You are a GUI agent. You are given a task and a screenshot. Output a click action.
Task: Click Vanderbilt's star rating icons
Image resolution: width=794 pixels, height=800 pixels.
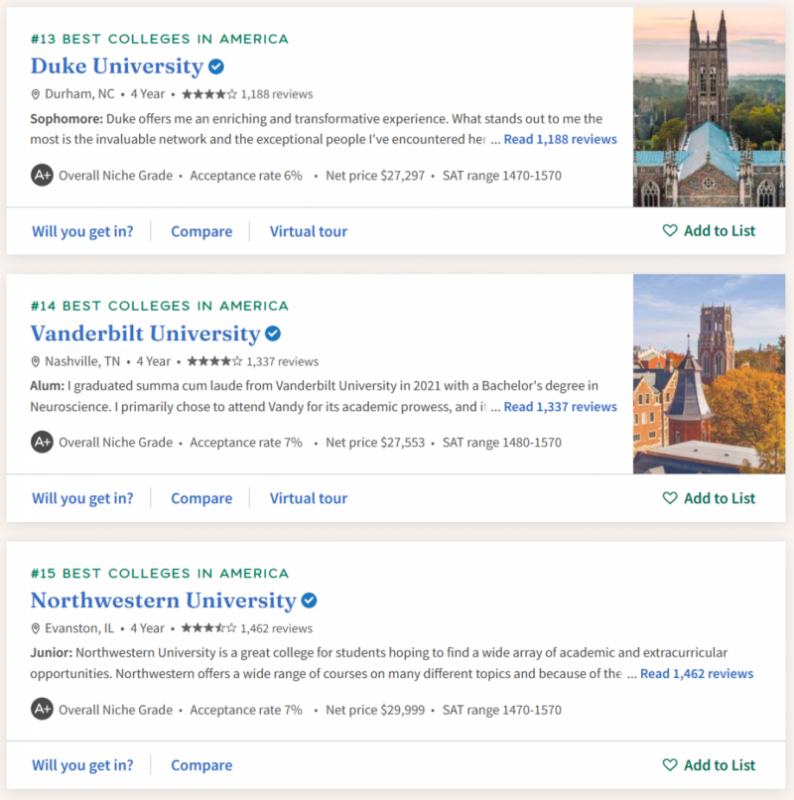click(x=215, y=361)
